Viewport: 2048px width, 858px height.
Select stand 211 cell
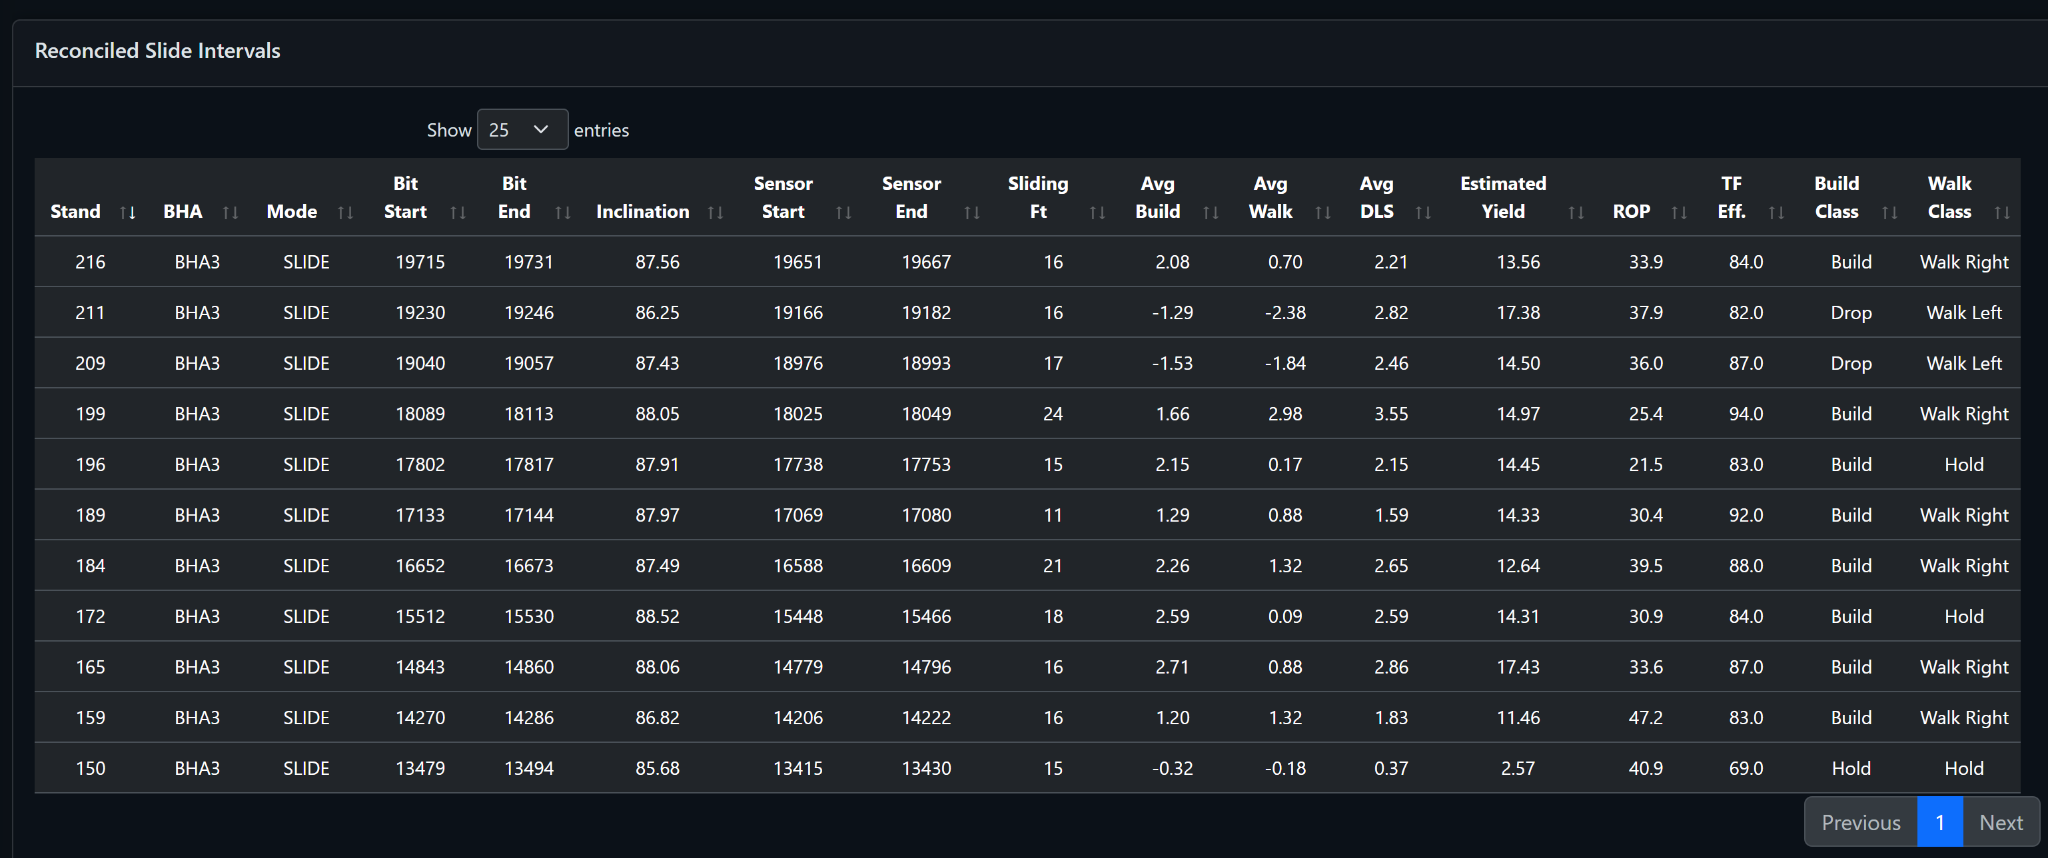click(91, 313)
